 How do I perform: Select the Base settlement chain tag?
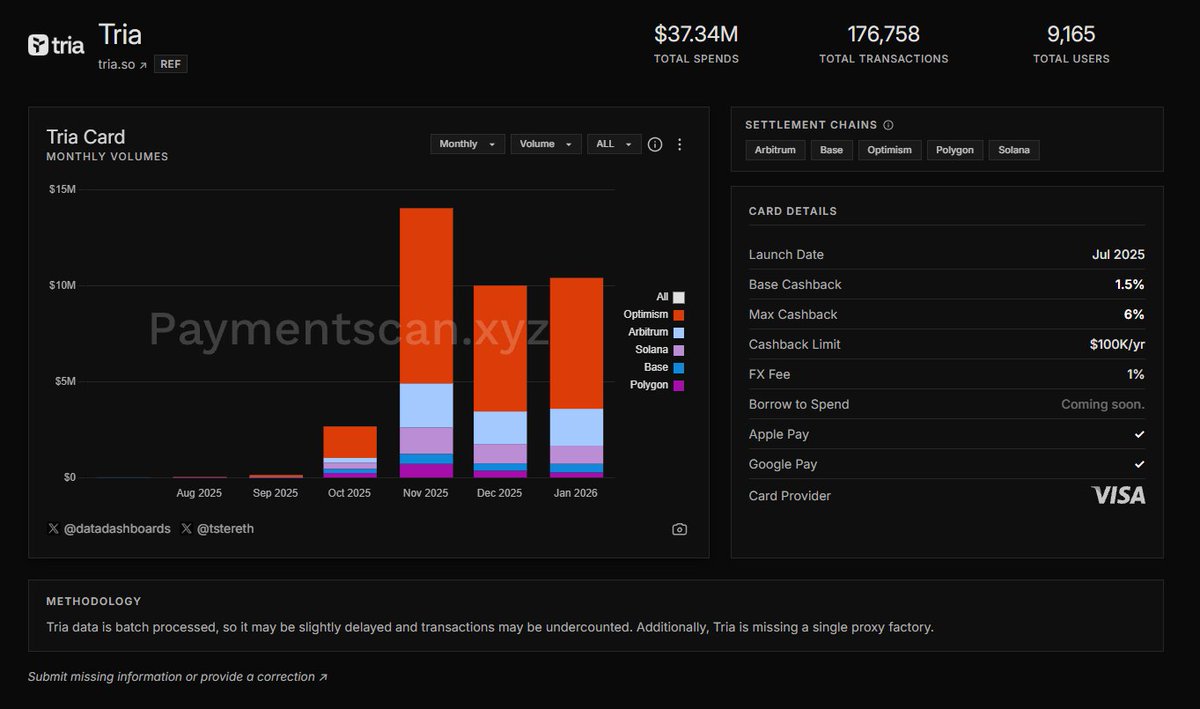click(x=831, y=150)
